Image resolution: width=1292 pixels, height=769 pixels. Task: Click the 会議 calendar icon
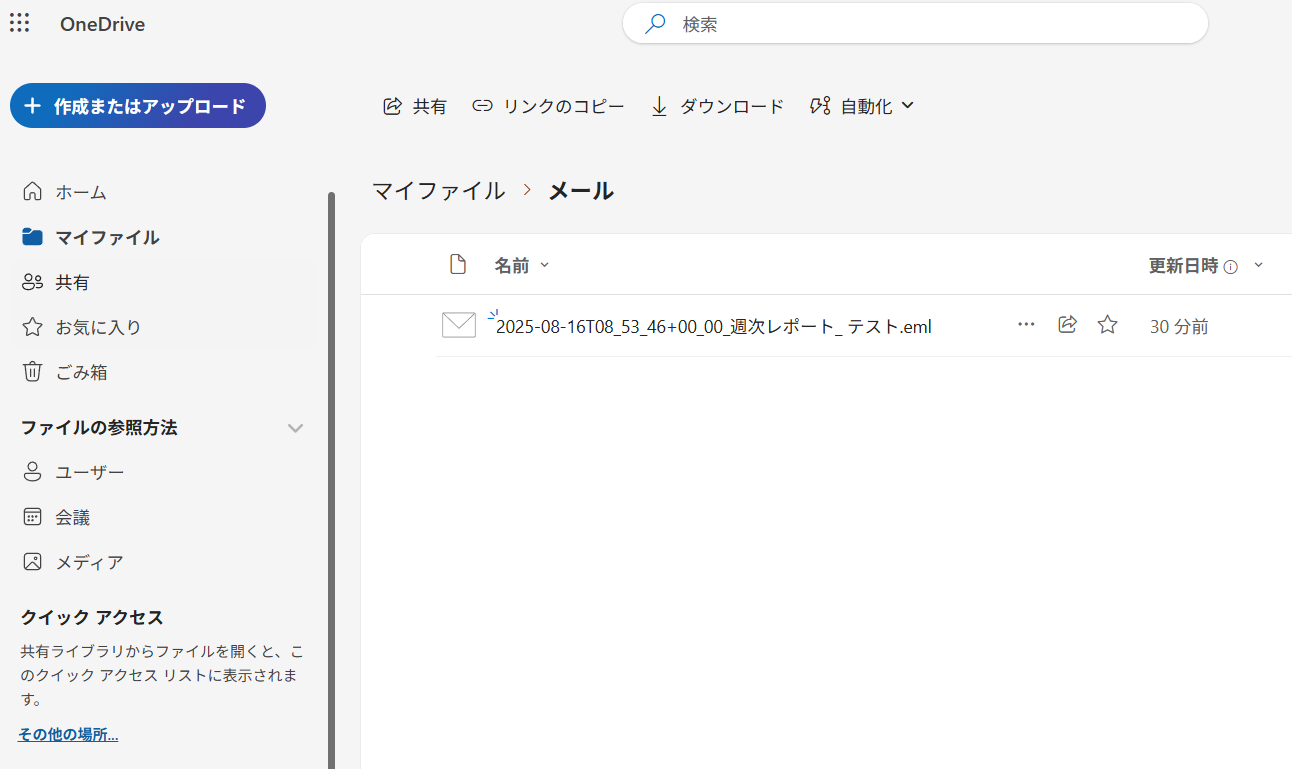tap(33, 517)
